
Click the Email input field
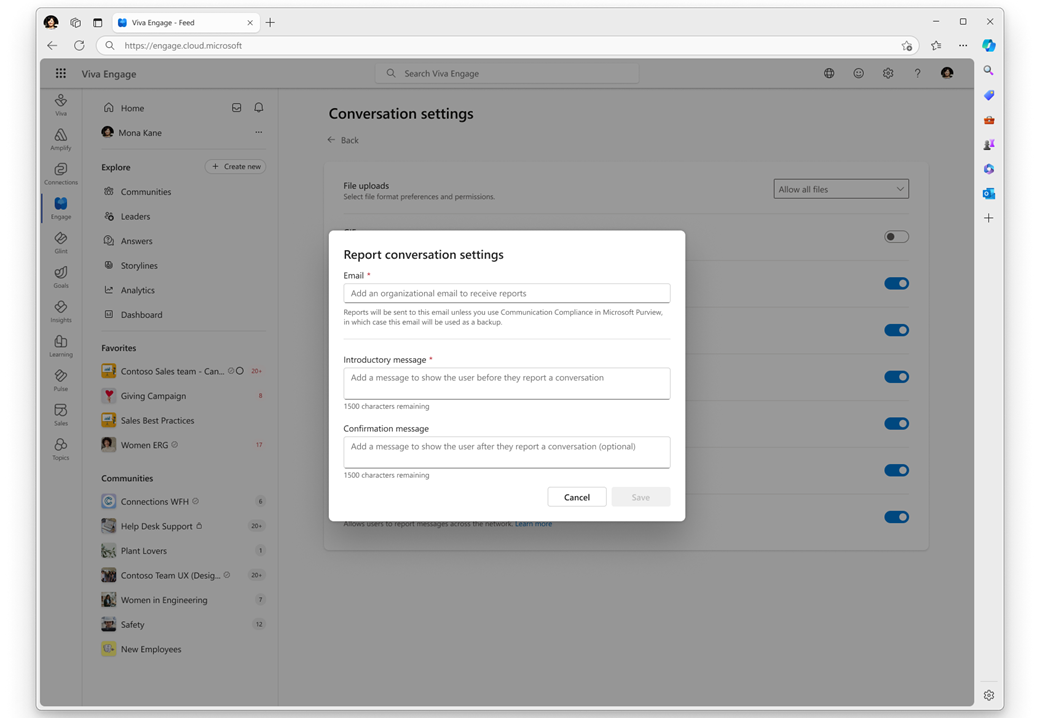pyautogui.click(x=507, y=293)
